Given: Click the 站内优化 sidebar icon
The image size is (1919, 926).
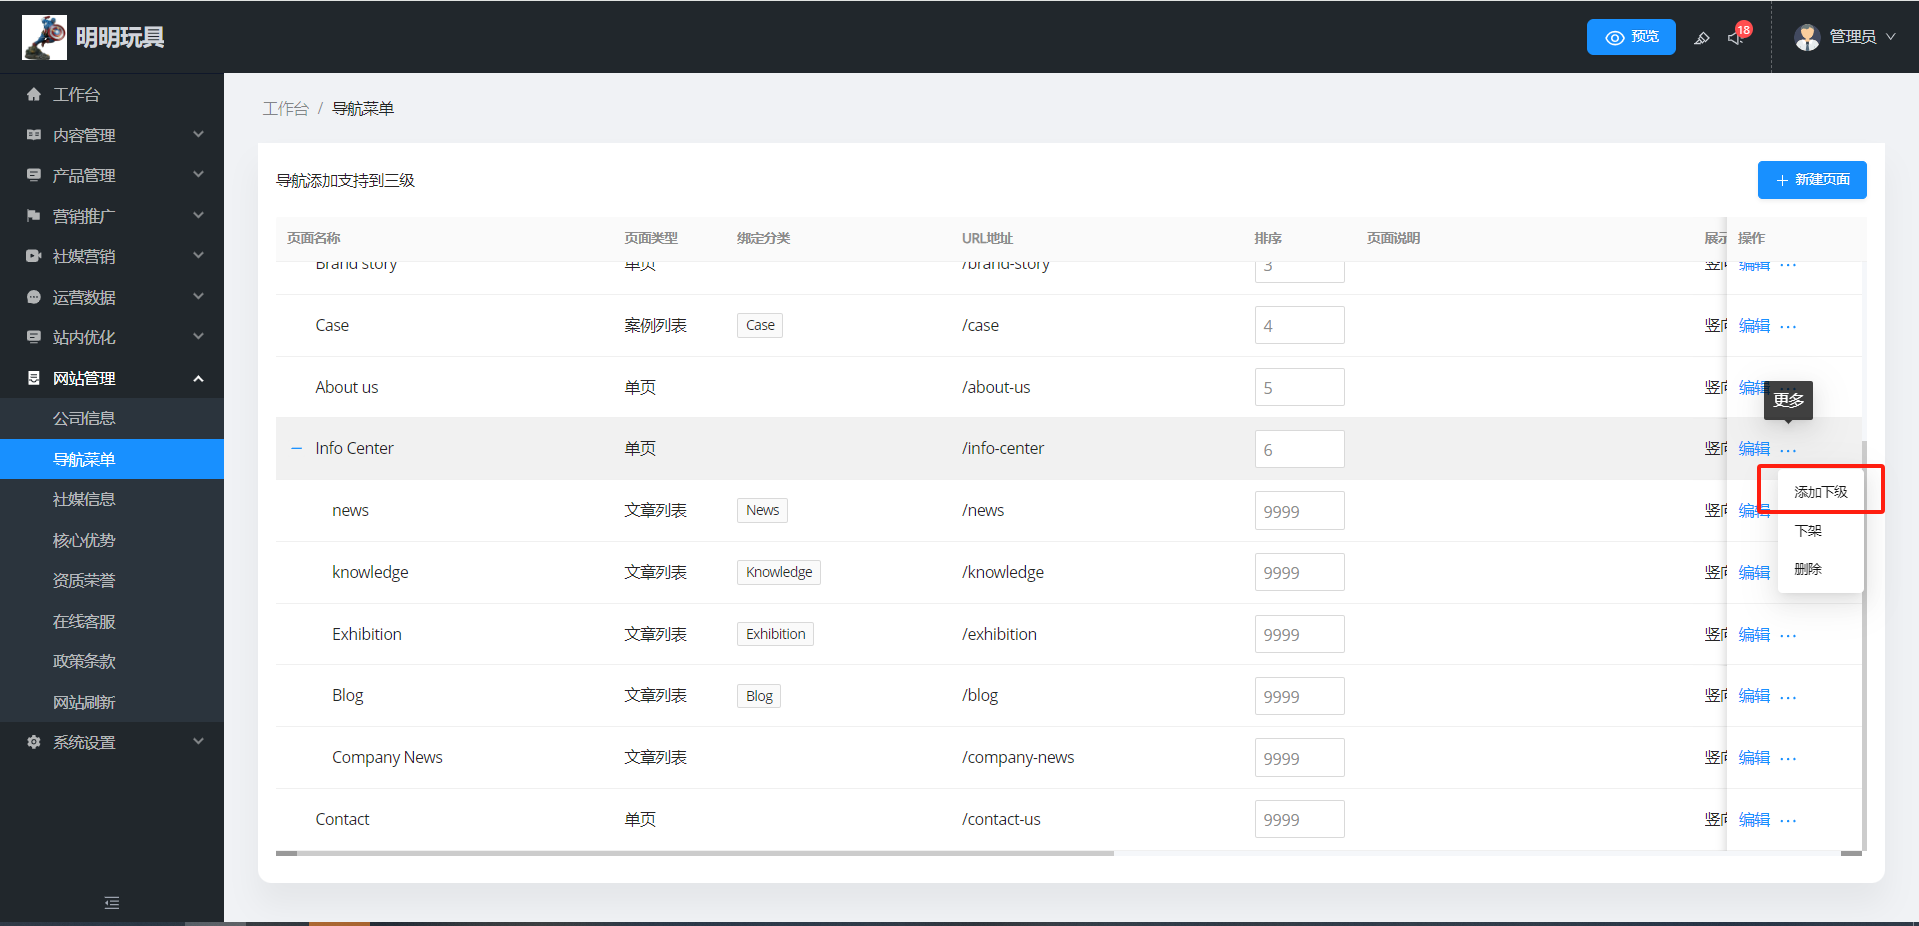Looking at the screenshot, I should (34, 337).
